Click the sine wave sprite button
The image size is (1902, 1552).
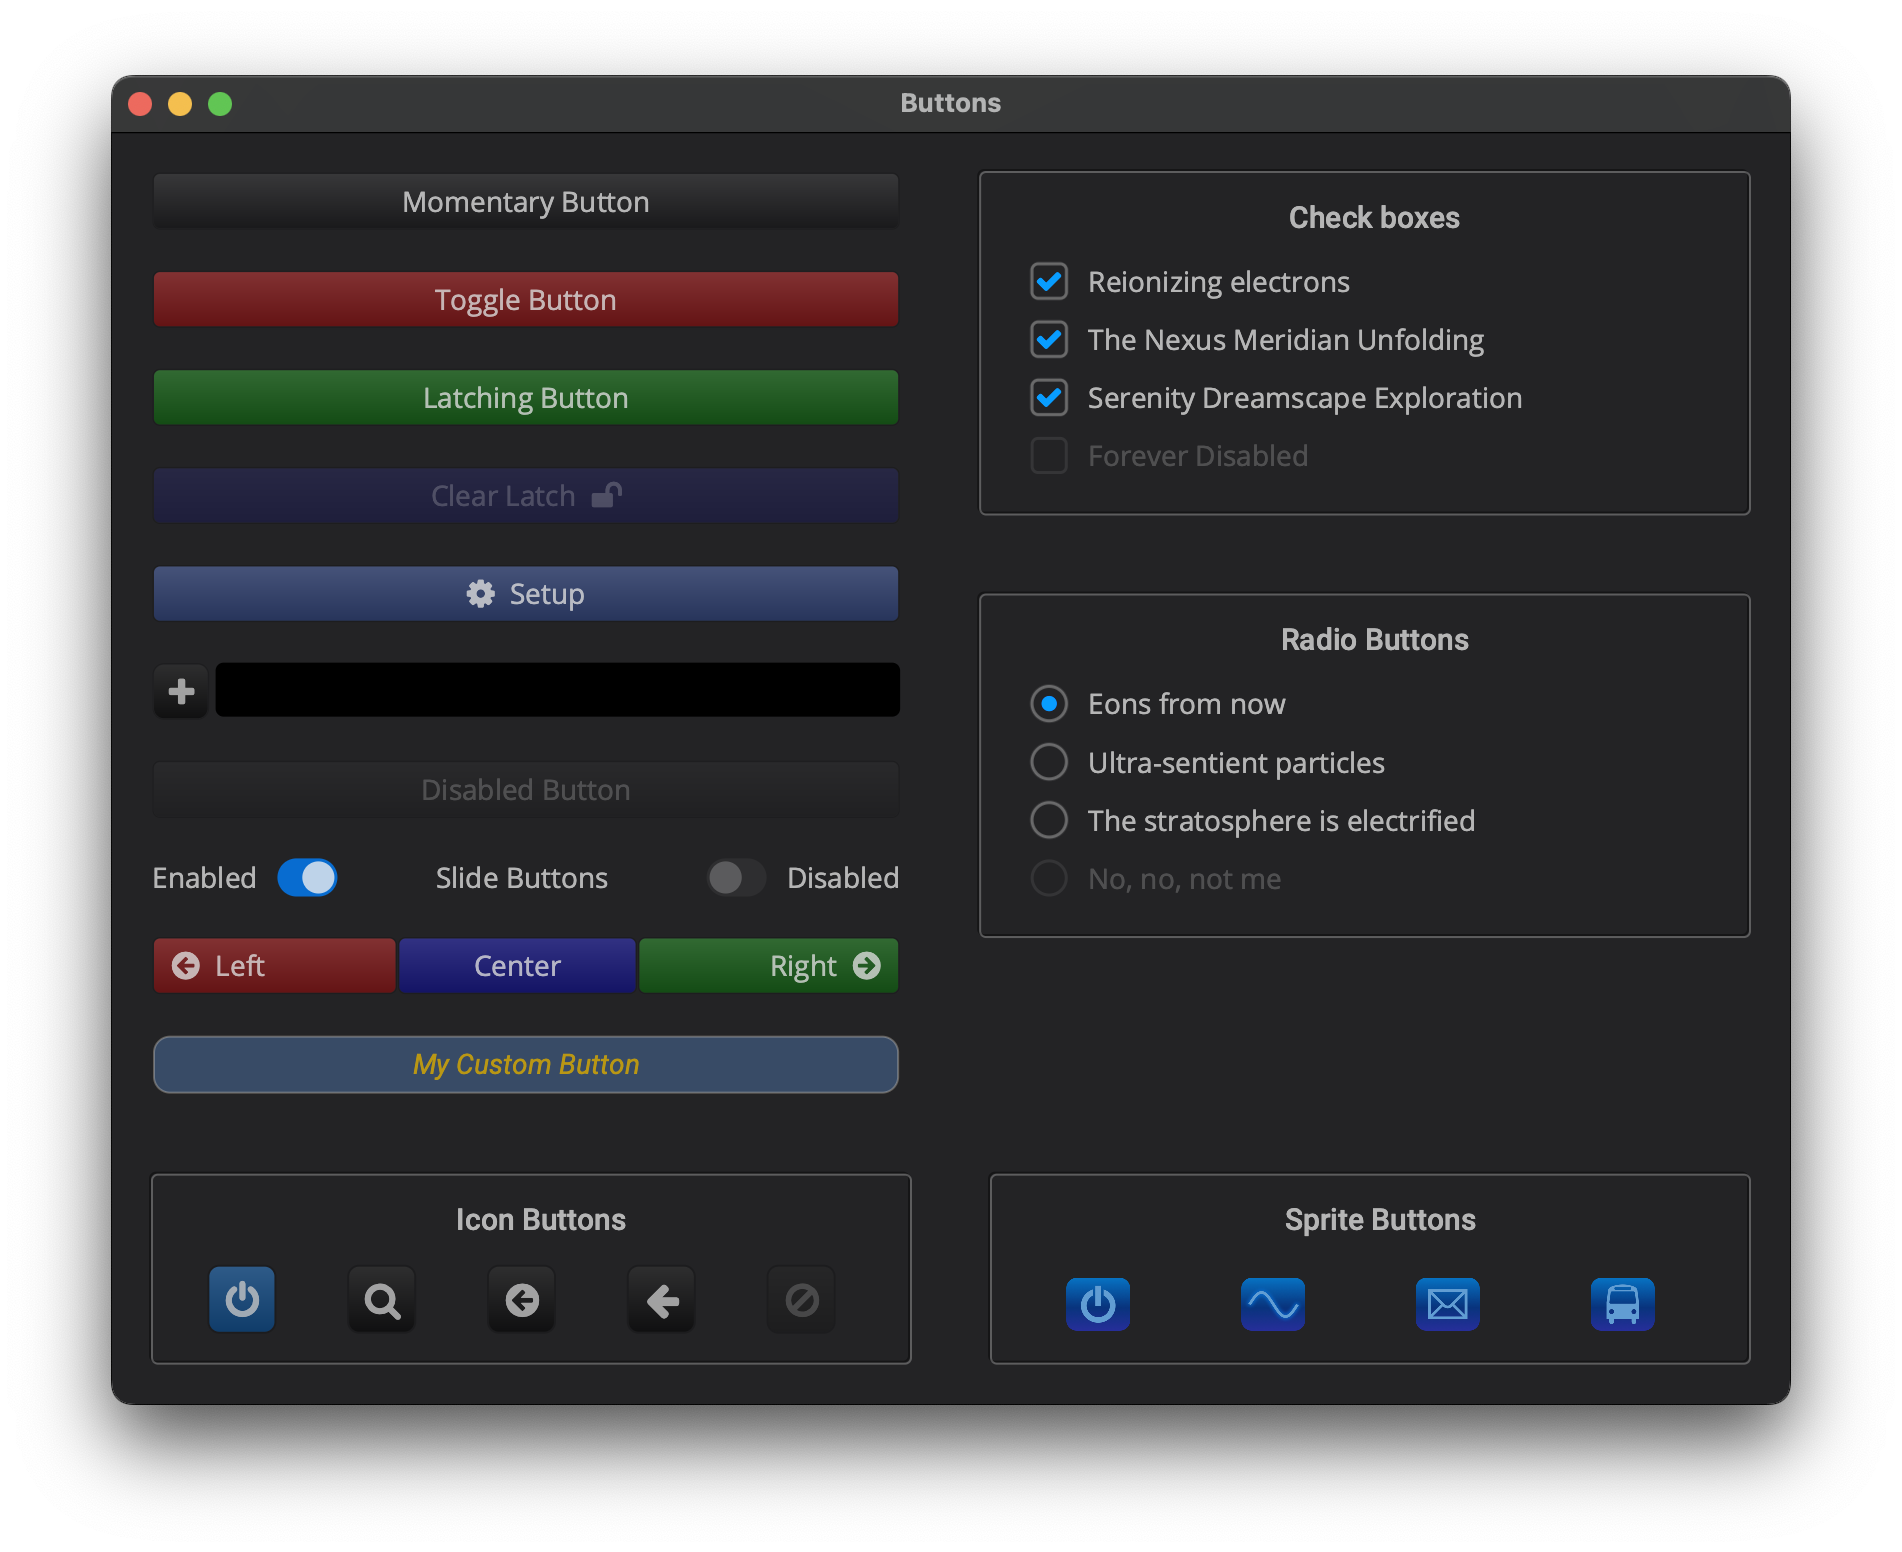pos(1273,1304)
